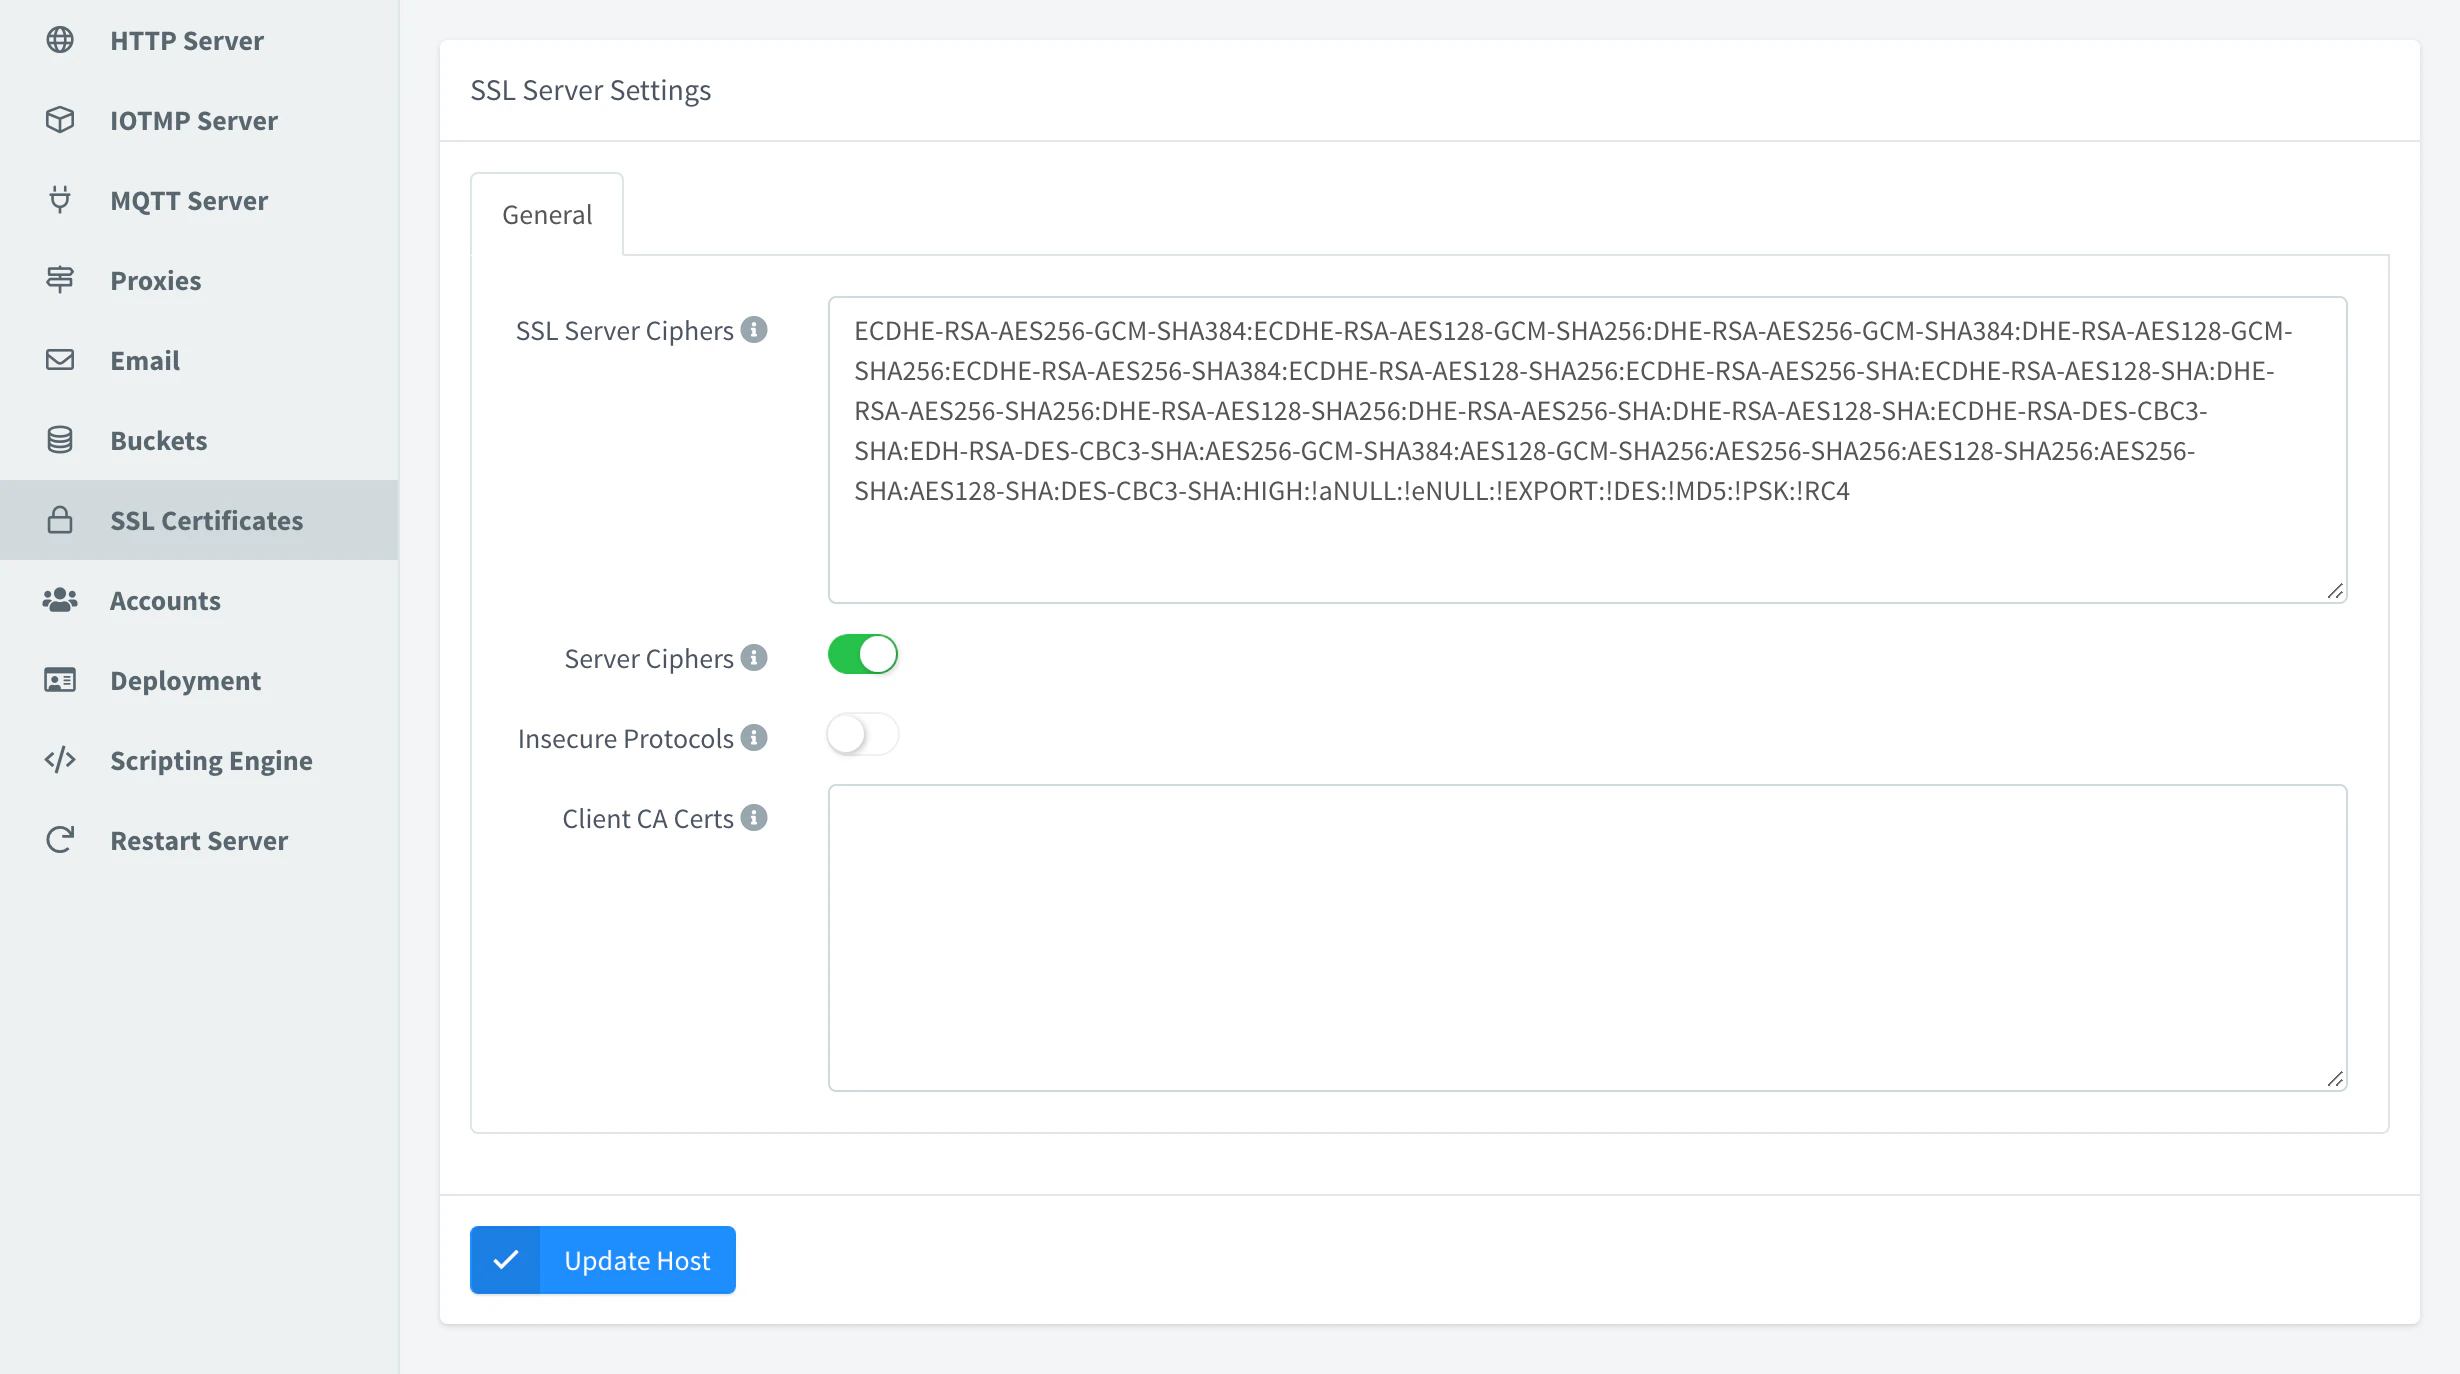Viewport: 2460px width, 1374px height.
Task: Show info for Client CA Certs
Action: click(754, 818)
